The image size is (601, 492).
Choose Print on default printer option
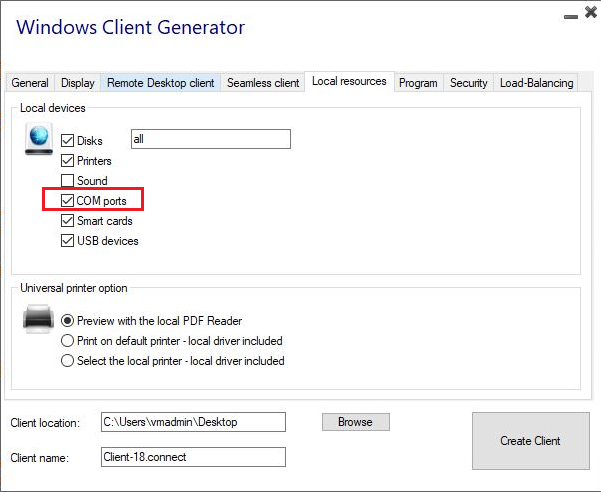pyautogui.click(x=68, y=341)
